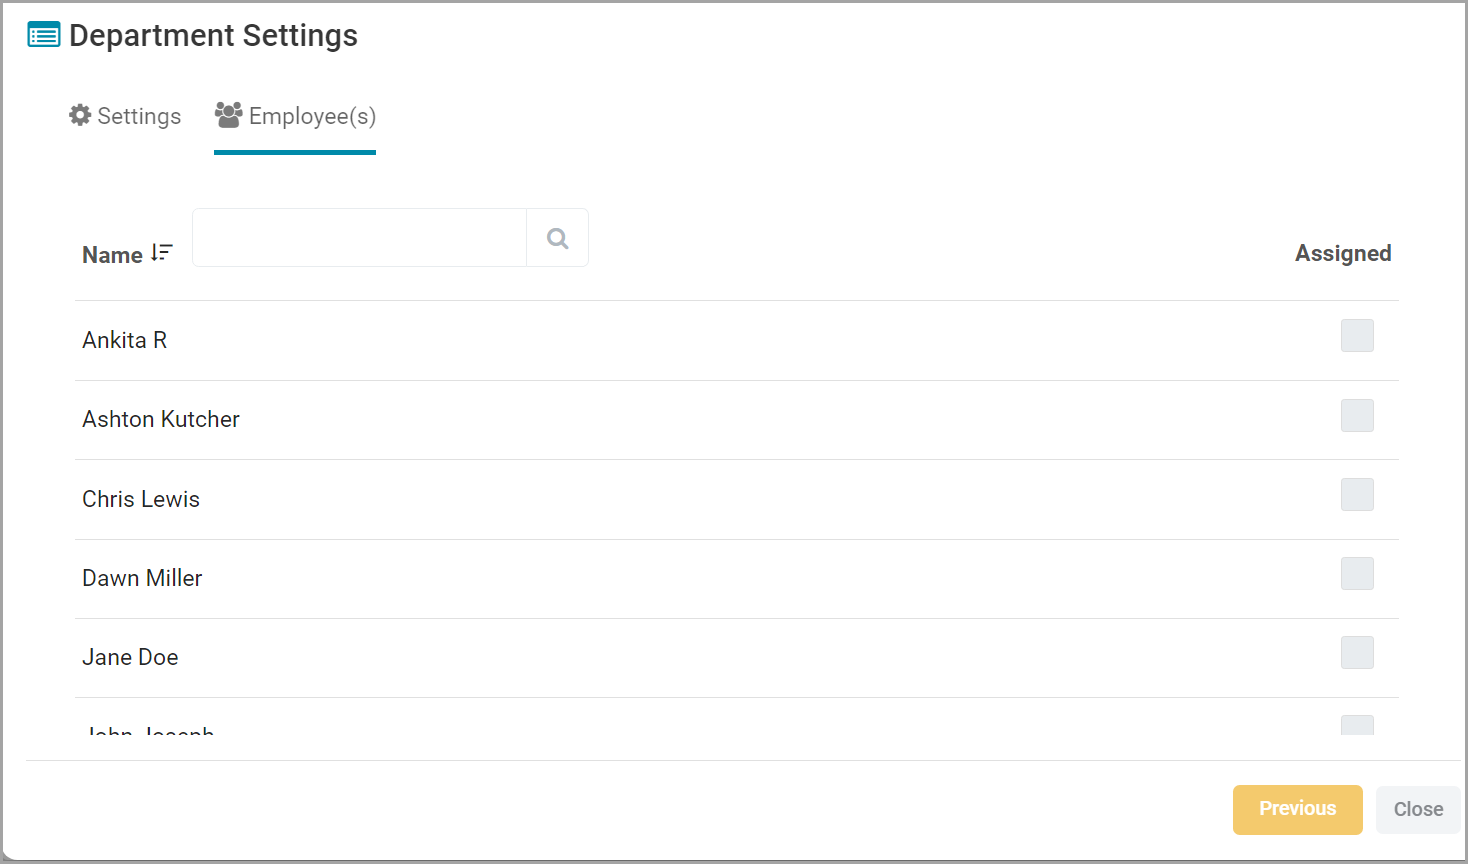Image resolution: width=1468 pixels, height=864 pixels.
Task: Select the Jane Doe employee name
Action: [x=130, y=657]
